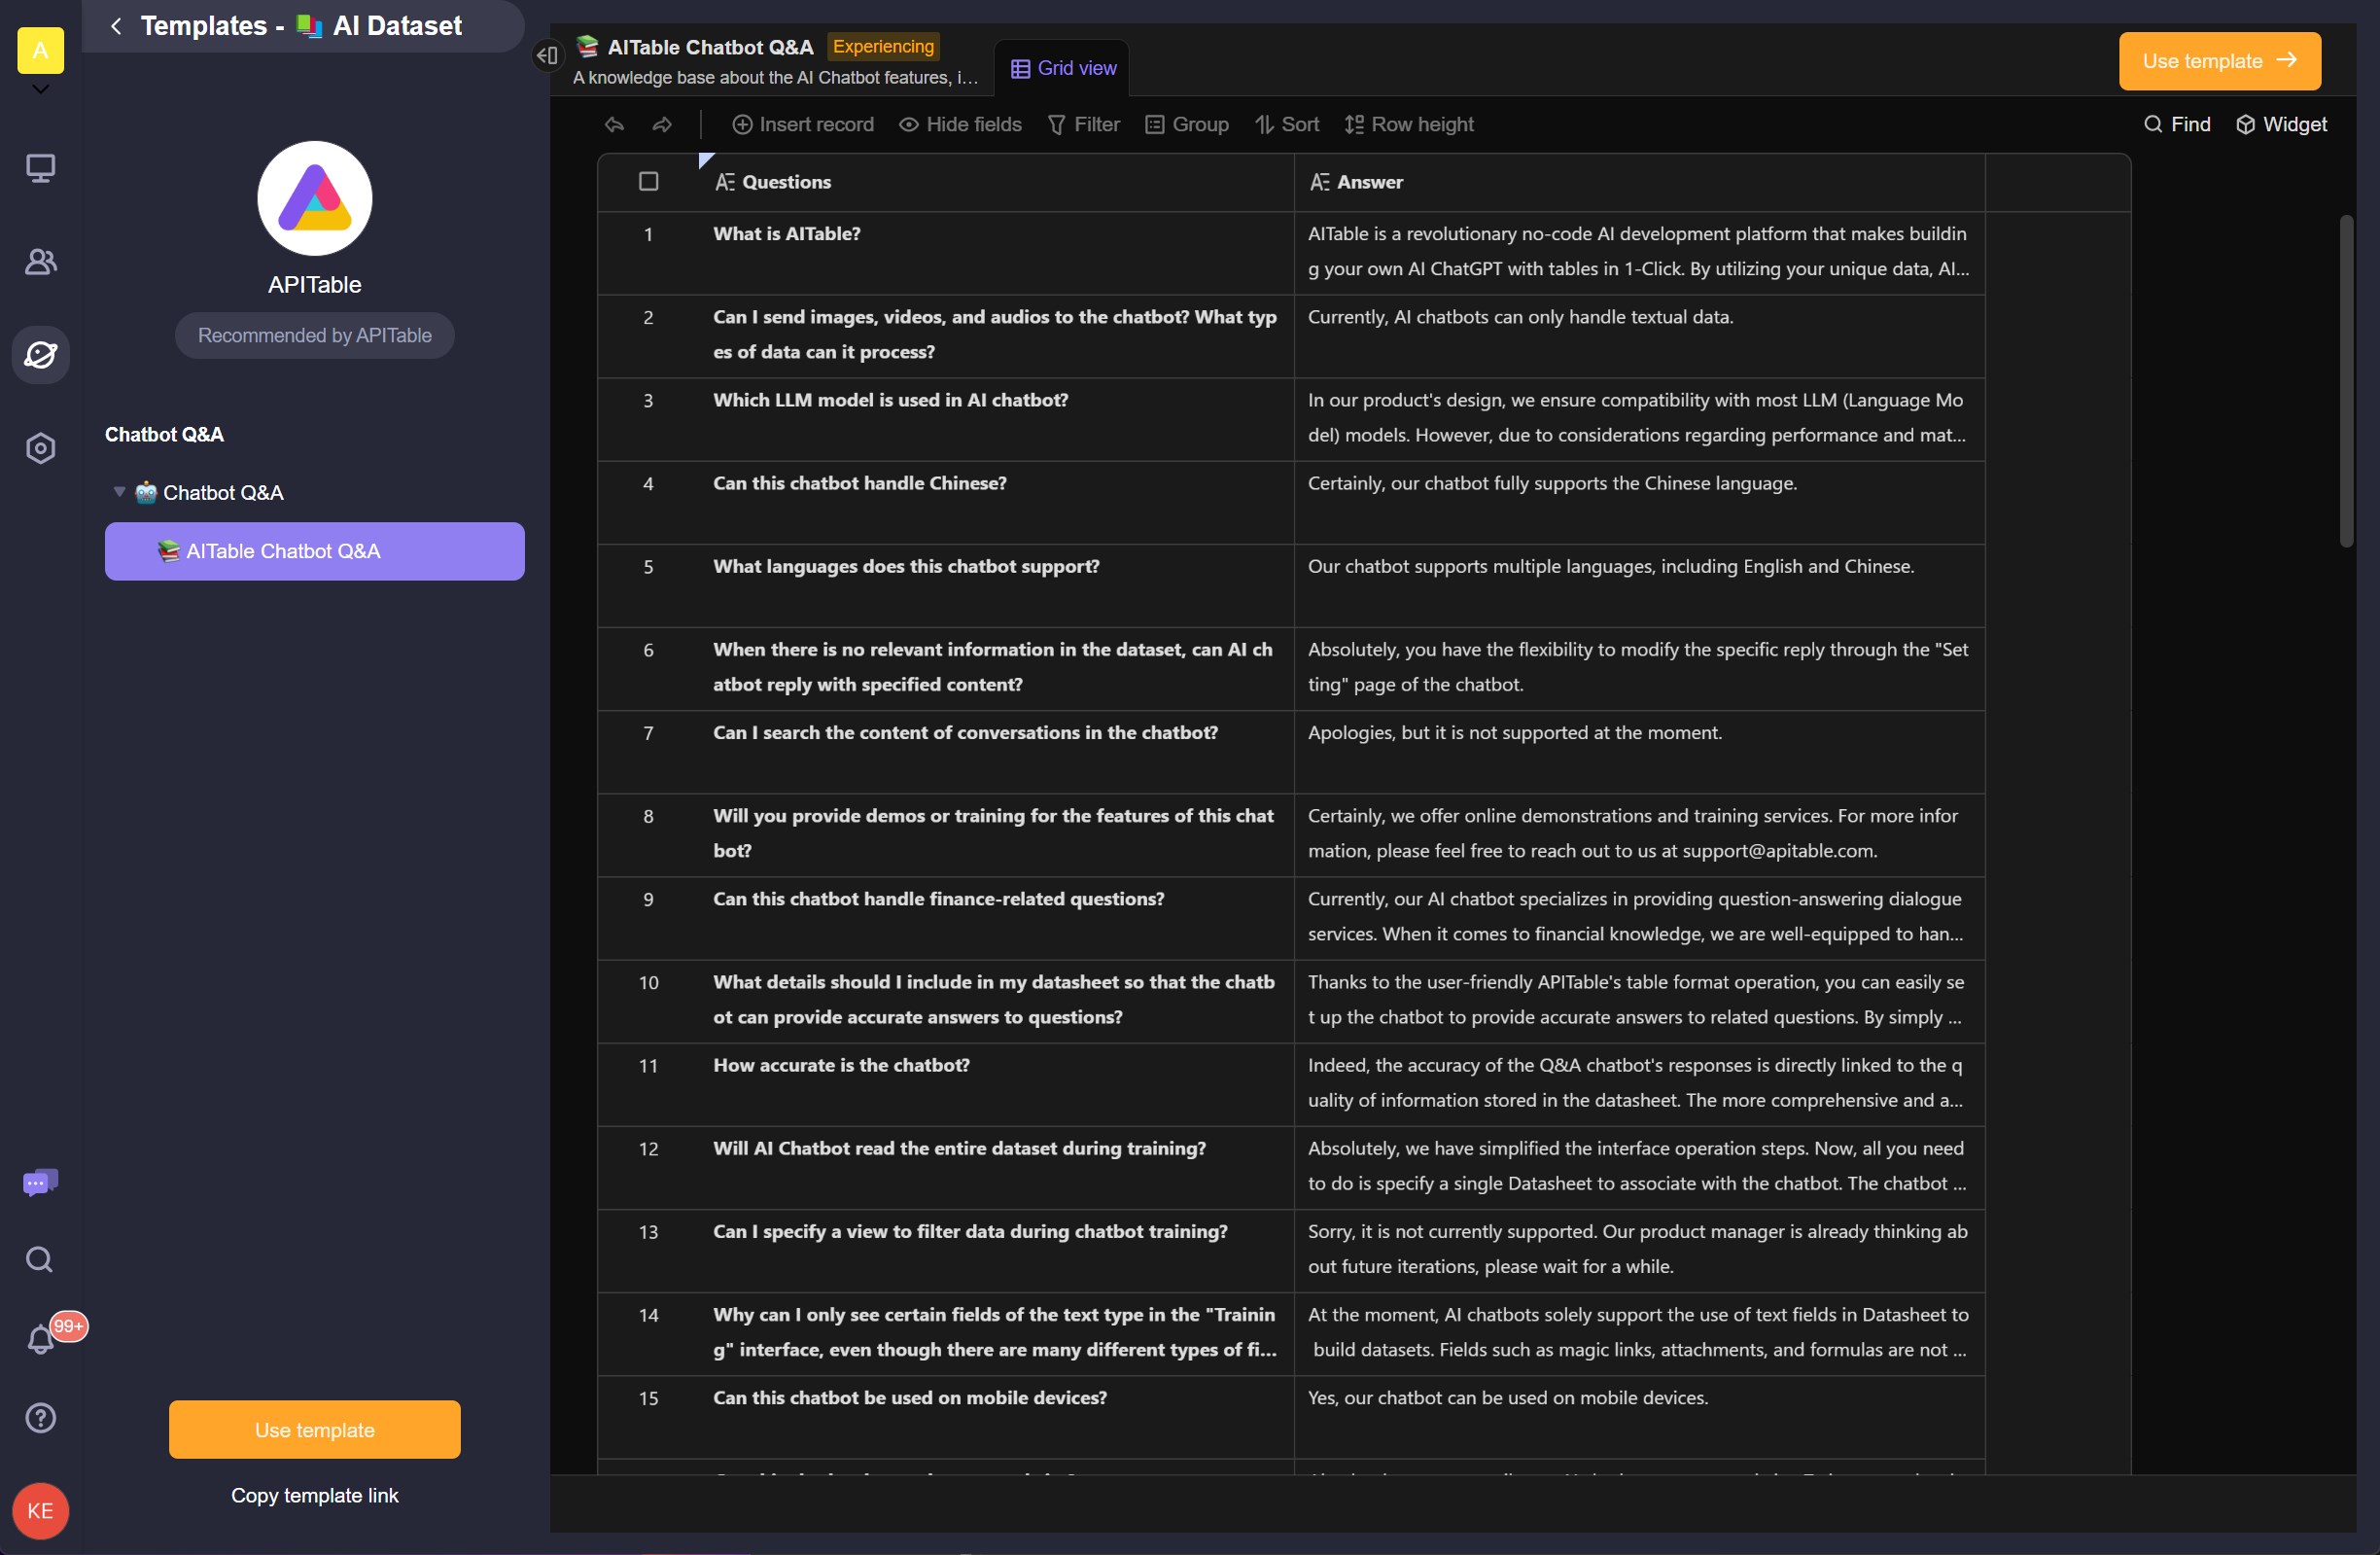Open the space settings hexagon icon

pos(41,448)
